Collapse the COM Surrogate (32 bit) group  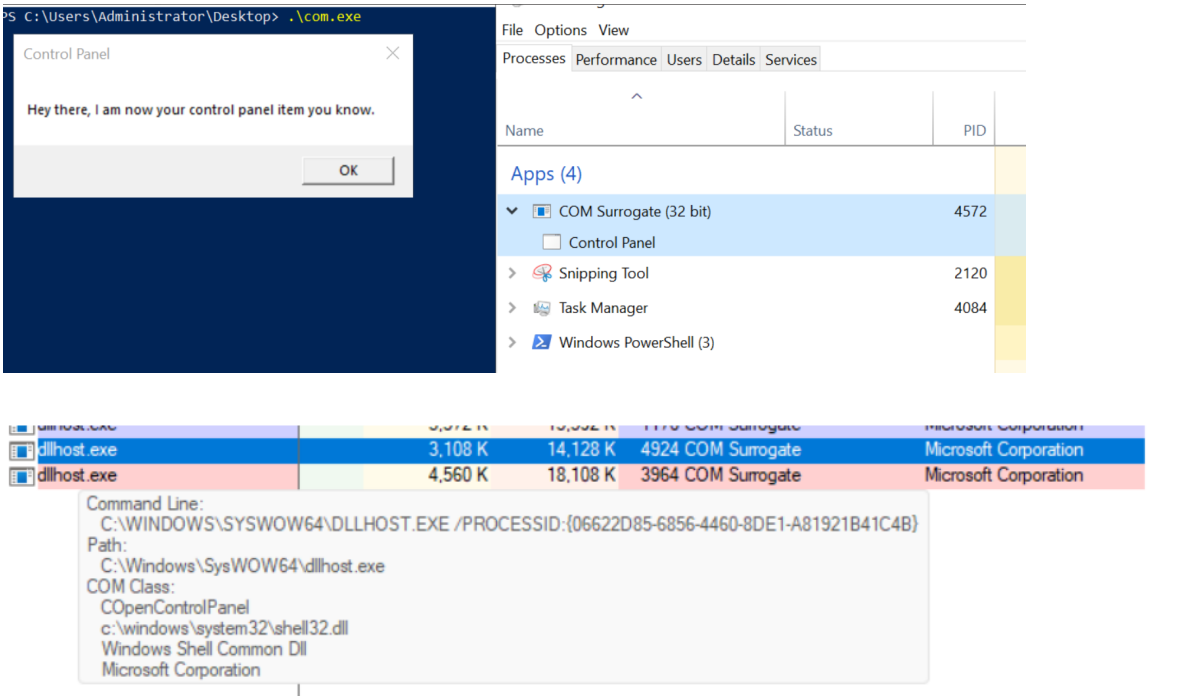513,212
